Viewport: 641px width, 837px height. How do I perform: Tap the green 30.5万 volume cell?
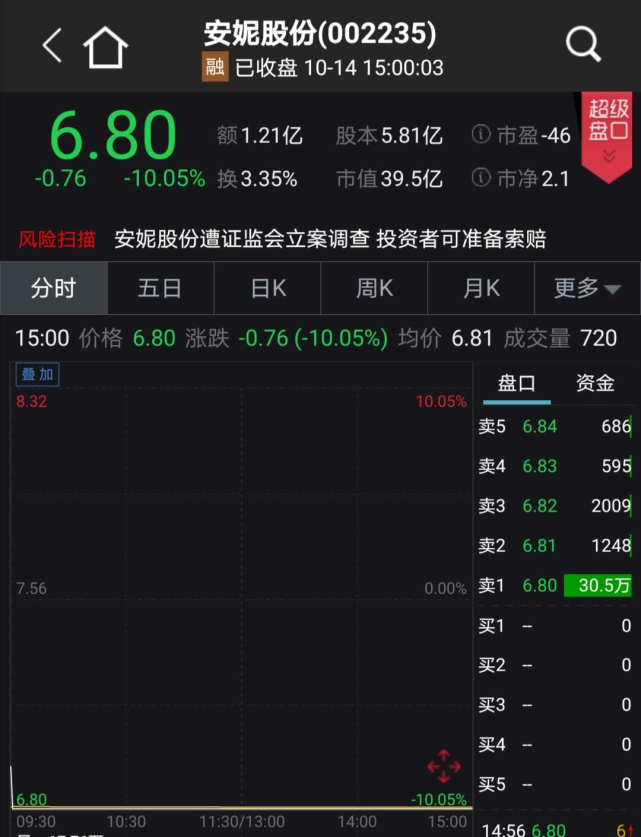pyautogui.click(x=598, y=586)
